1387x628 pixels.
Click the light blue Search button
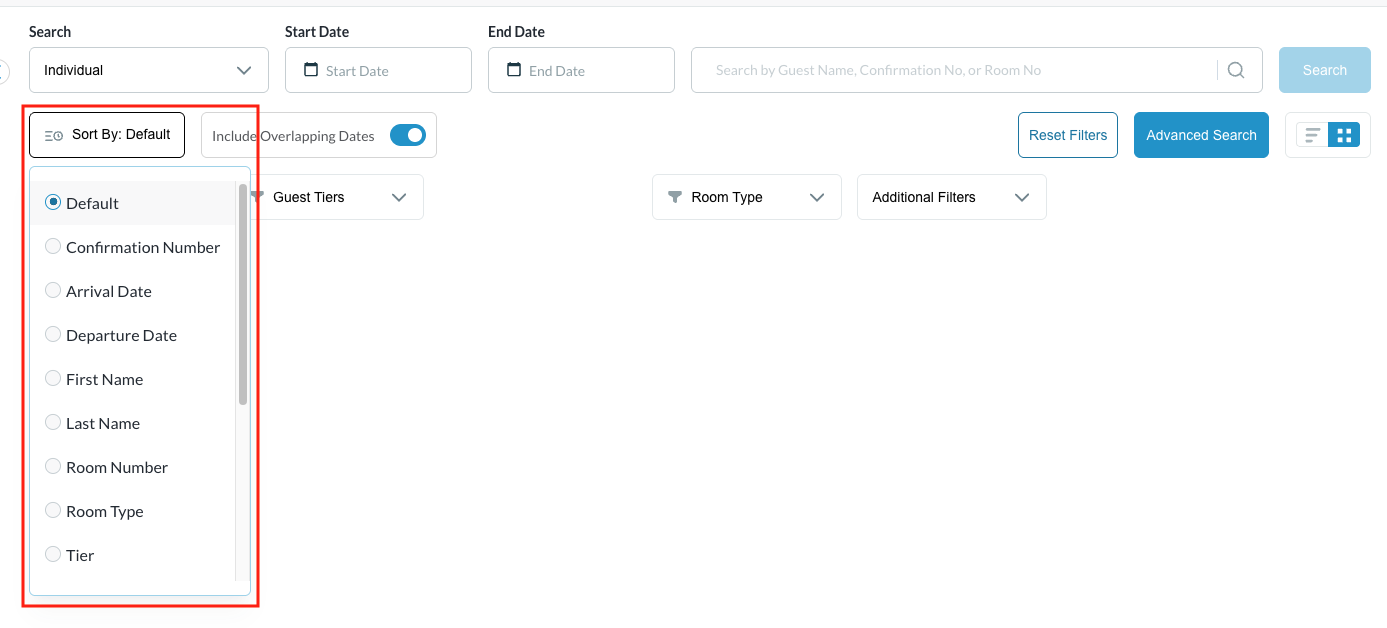coord(1325,70)
